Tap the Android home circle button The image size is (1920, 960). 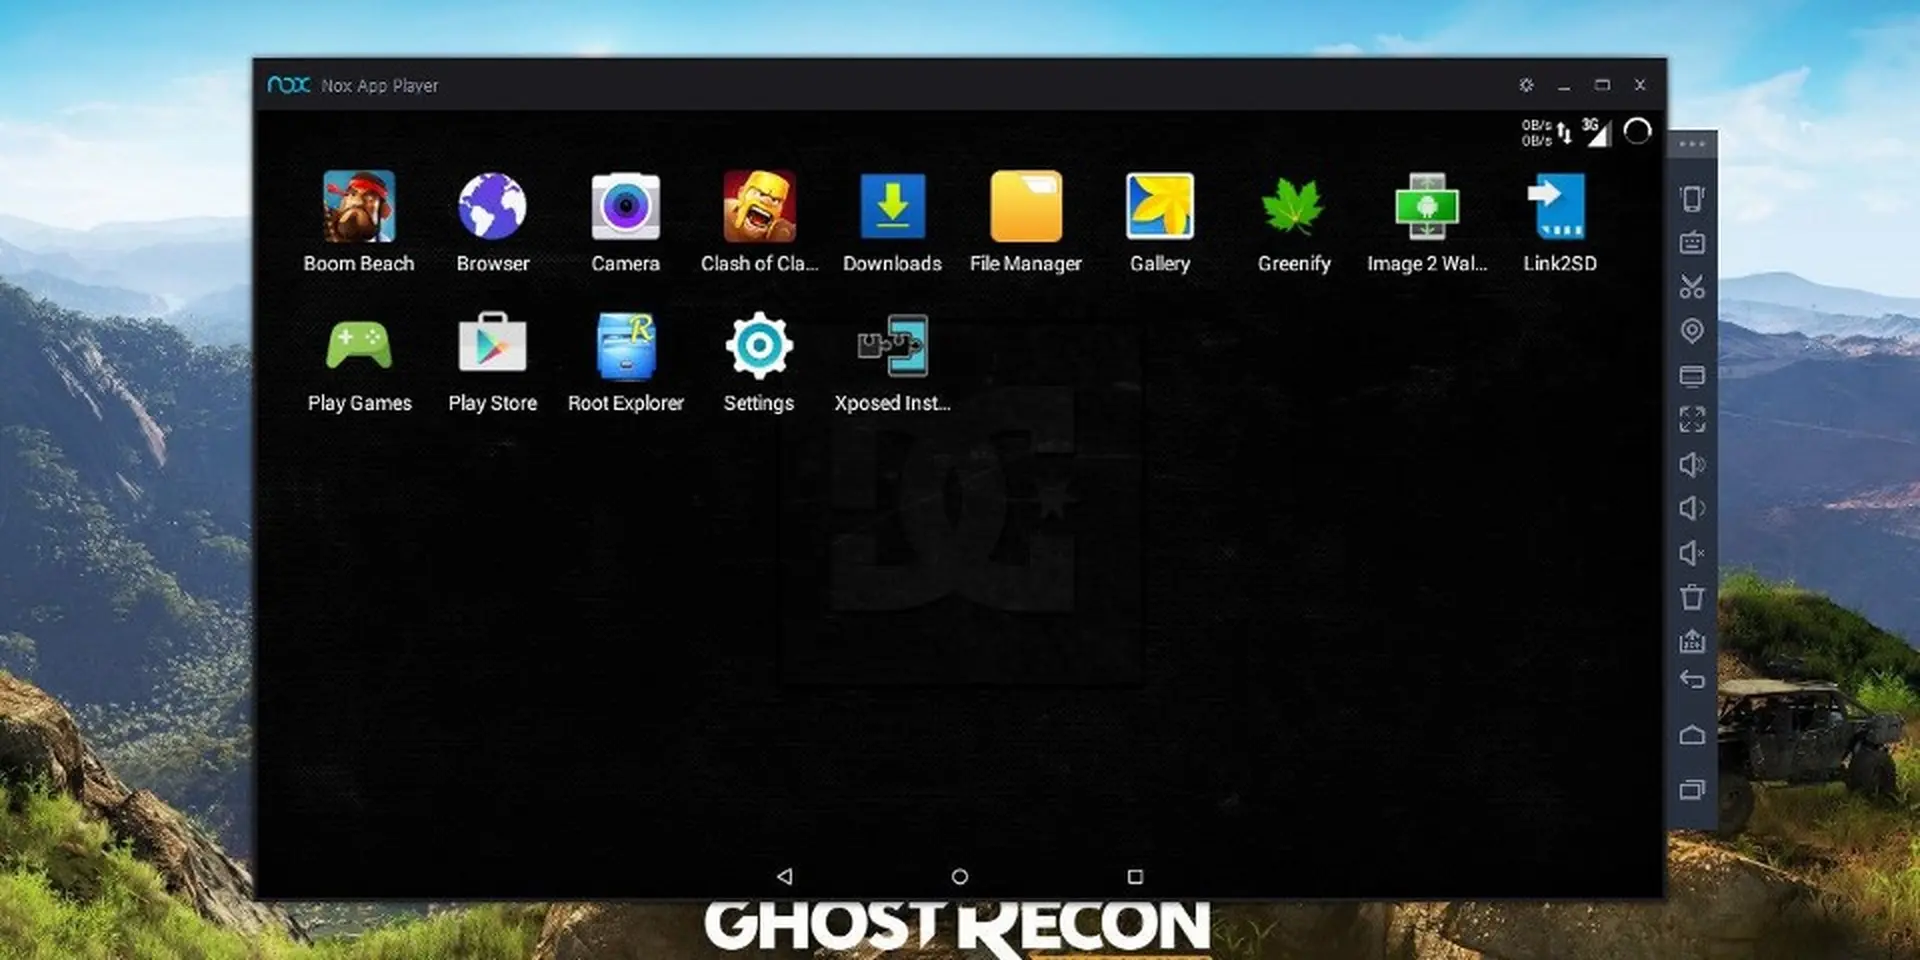[x=960, y=876]
